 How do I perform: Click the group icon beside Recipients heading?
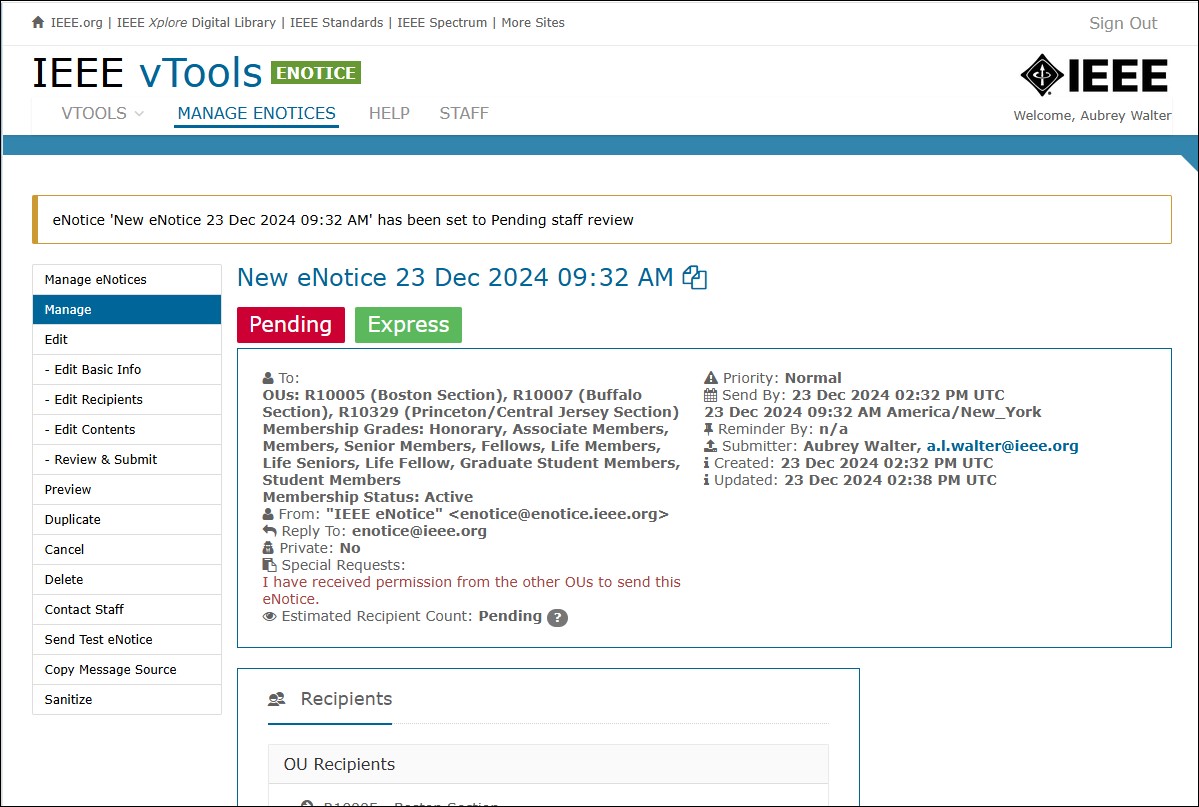[x=277, y=698]
